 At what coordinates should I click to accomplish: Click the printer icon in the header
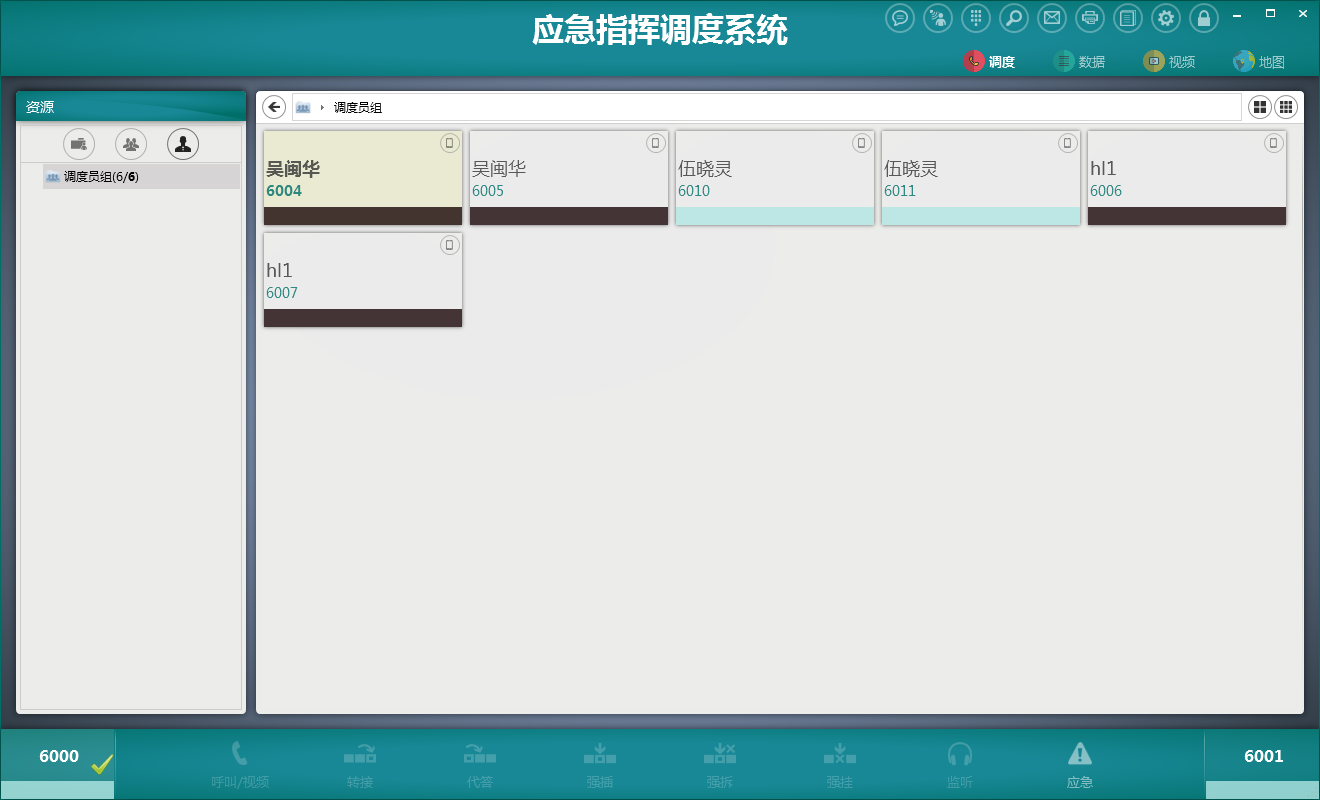pos(1090,18)
